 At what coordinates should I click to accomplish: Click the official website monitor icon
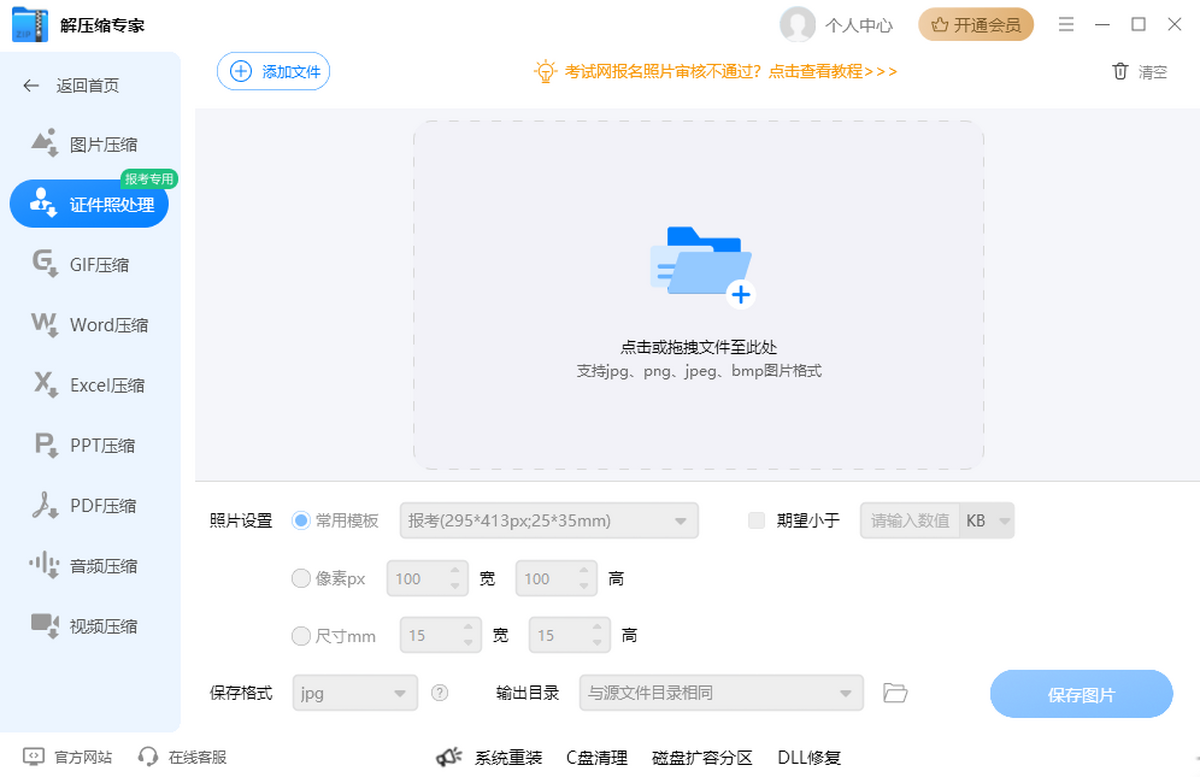coord(33,757)
